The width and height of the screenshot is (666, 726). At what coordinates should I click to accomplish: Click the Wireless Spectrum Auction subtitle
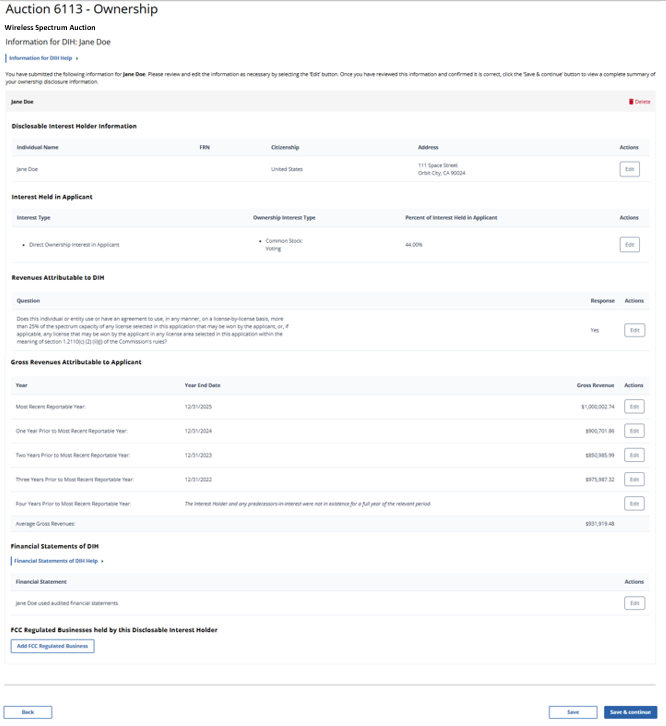(x=50, y=26)
